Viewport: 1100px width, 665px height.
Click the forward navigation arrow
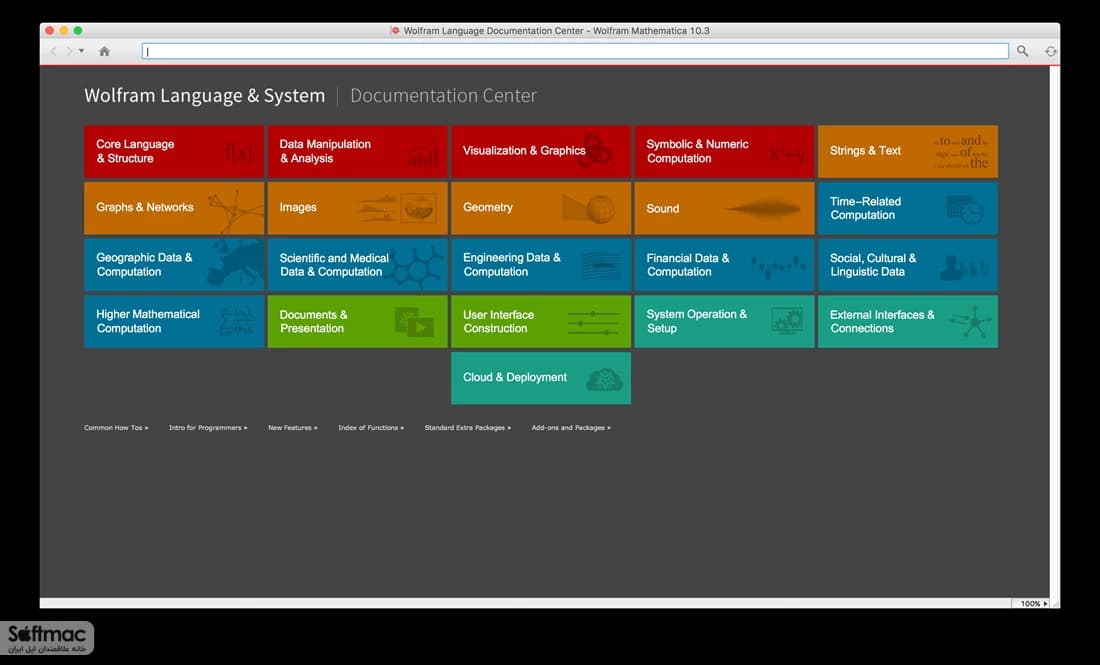coord(69,51)
